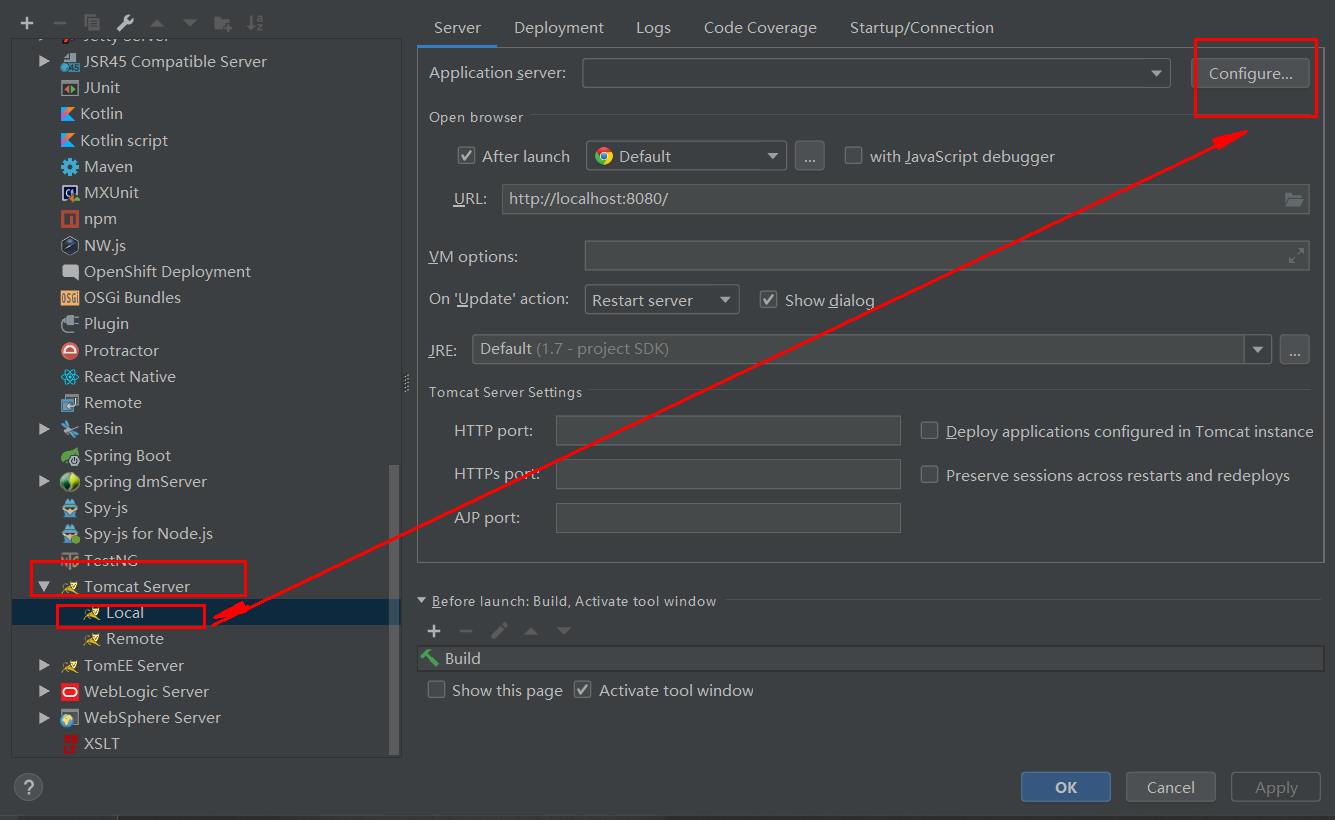Image resolution: width=1335 pixels, height=820 pixels.
Task: Click in the AJP port field
Action: [x=728, y=518]
